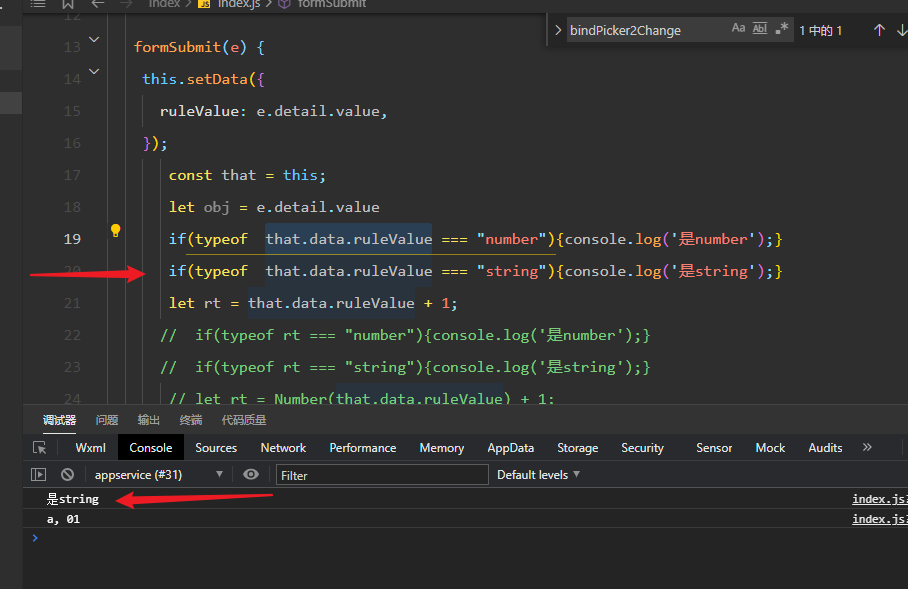Image resolution: width=908 pixels, height=589 pixels.
Task: Switch to the 代码质量 panel tab
Action: [244, 420]
